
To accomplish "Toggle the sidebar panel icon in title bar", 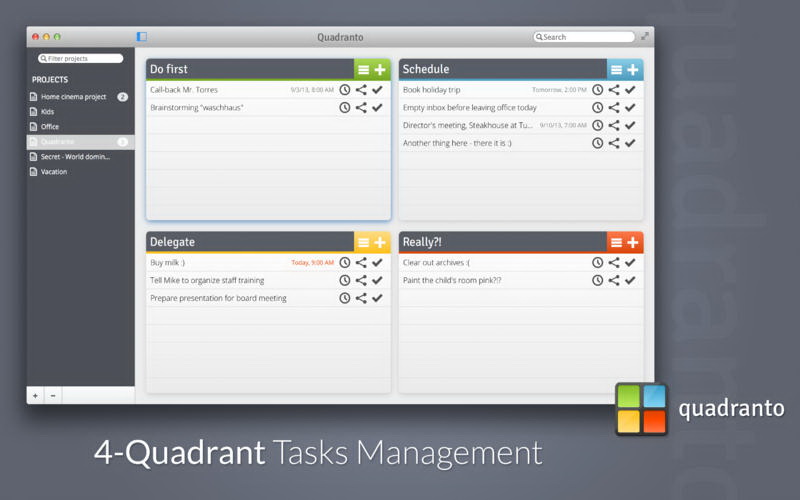I will point(142,37).
